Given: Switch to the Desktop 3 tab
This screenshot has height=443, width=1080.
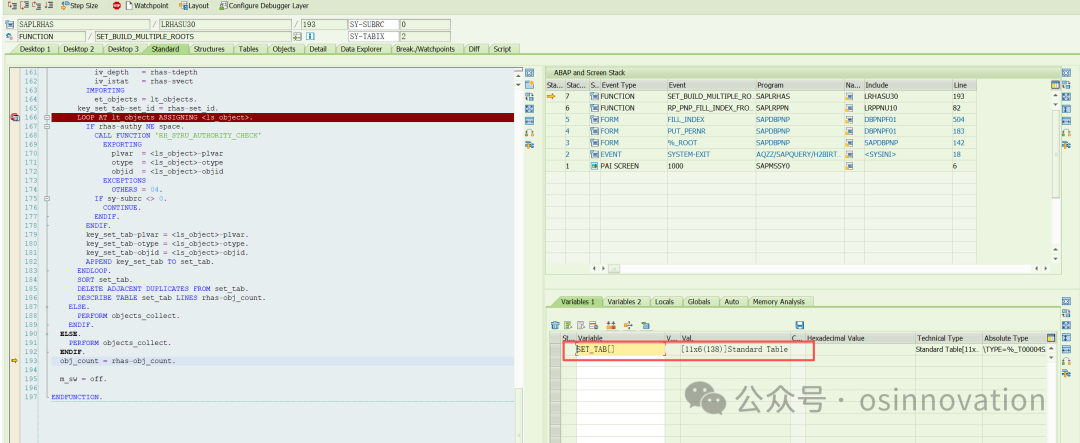Looking at the screenshot, I should click(123, 49).
